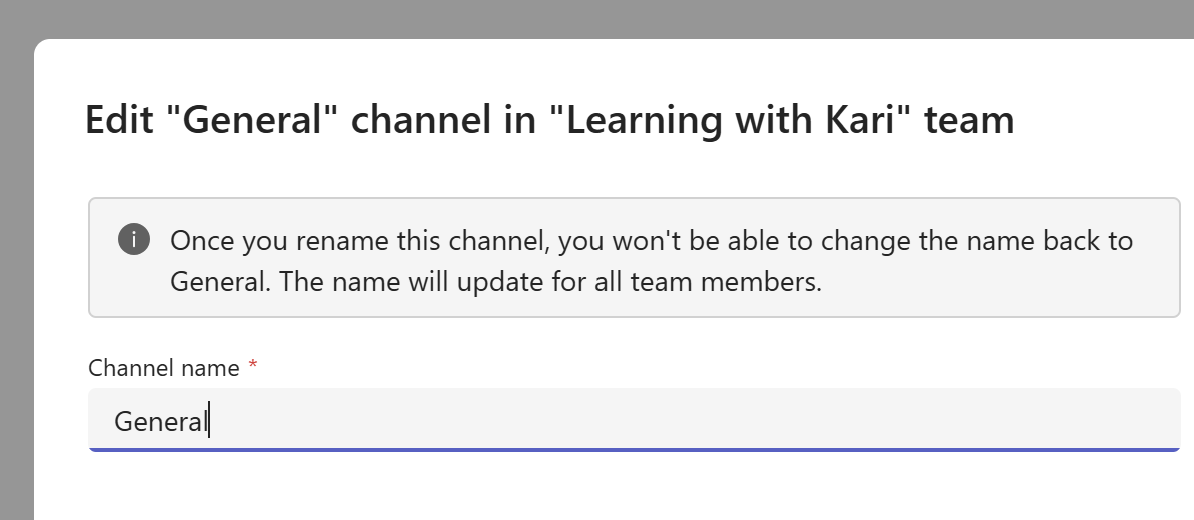Click the blank space right of the banner text
Screen dimensions: 1194x520
1000,282
